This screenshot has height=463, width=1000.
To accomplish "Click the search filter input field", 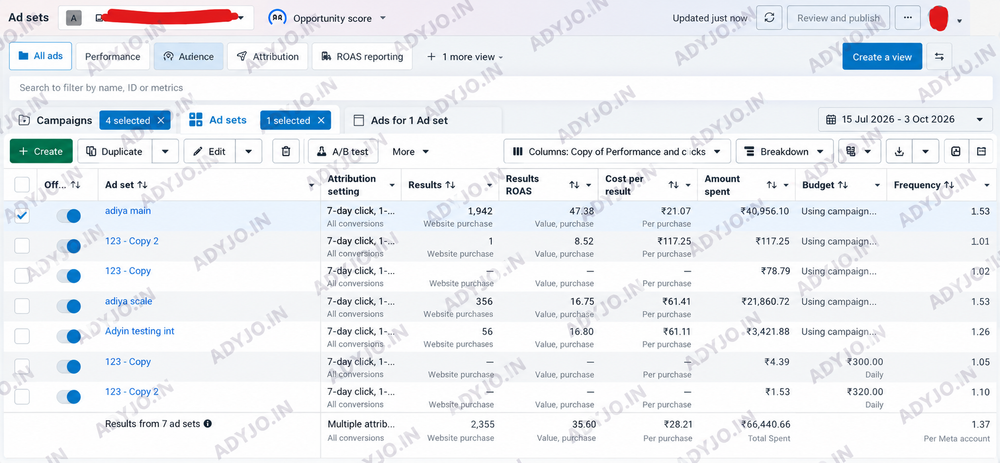I will coord(501,88).
